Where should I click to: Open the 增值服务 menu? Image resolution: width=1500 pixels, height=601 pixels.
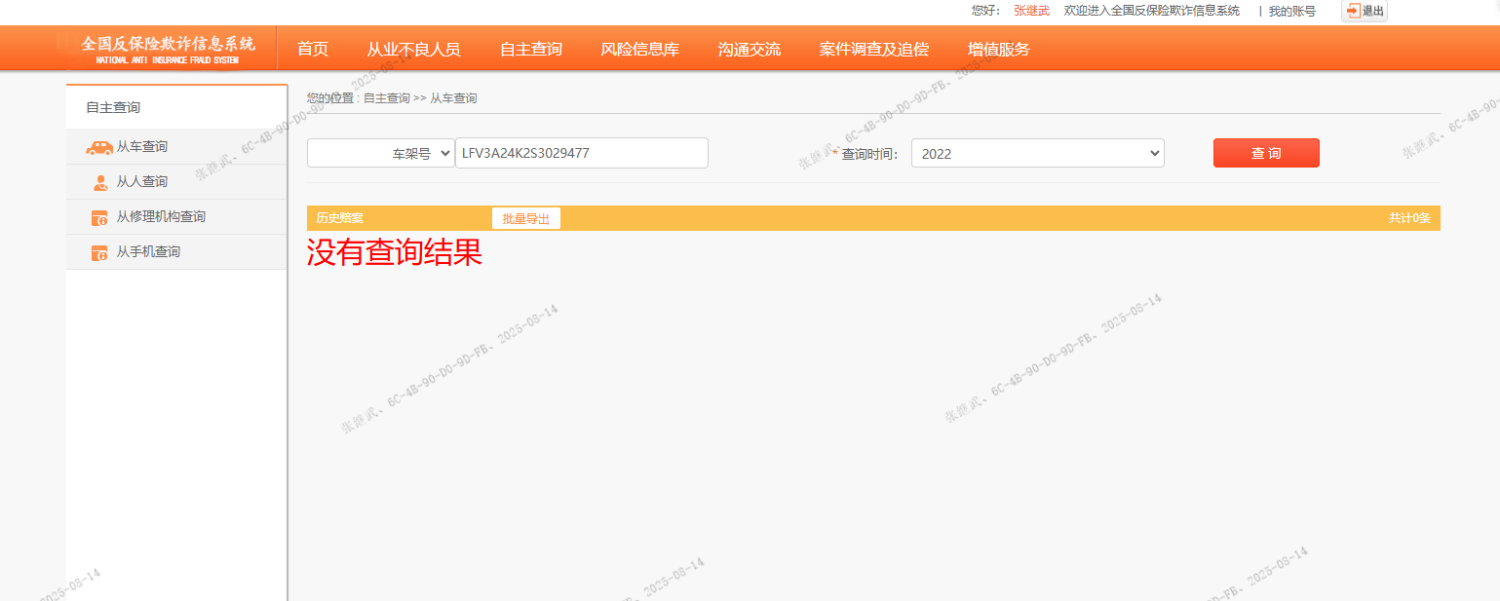998,49
